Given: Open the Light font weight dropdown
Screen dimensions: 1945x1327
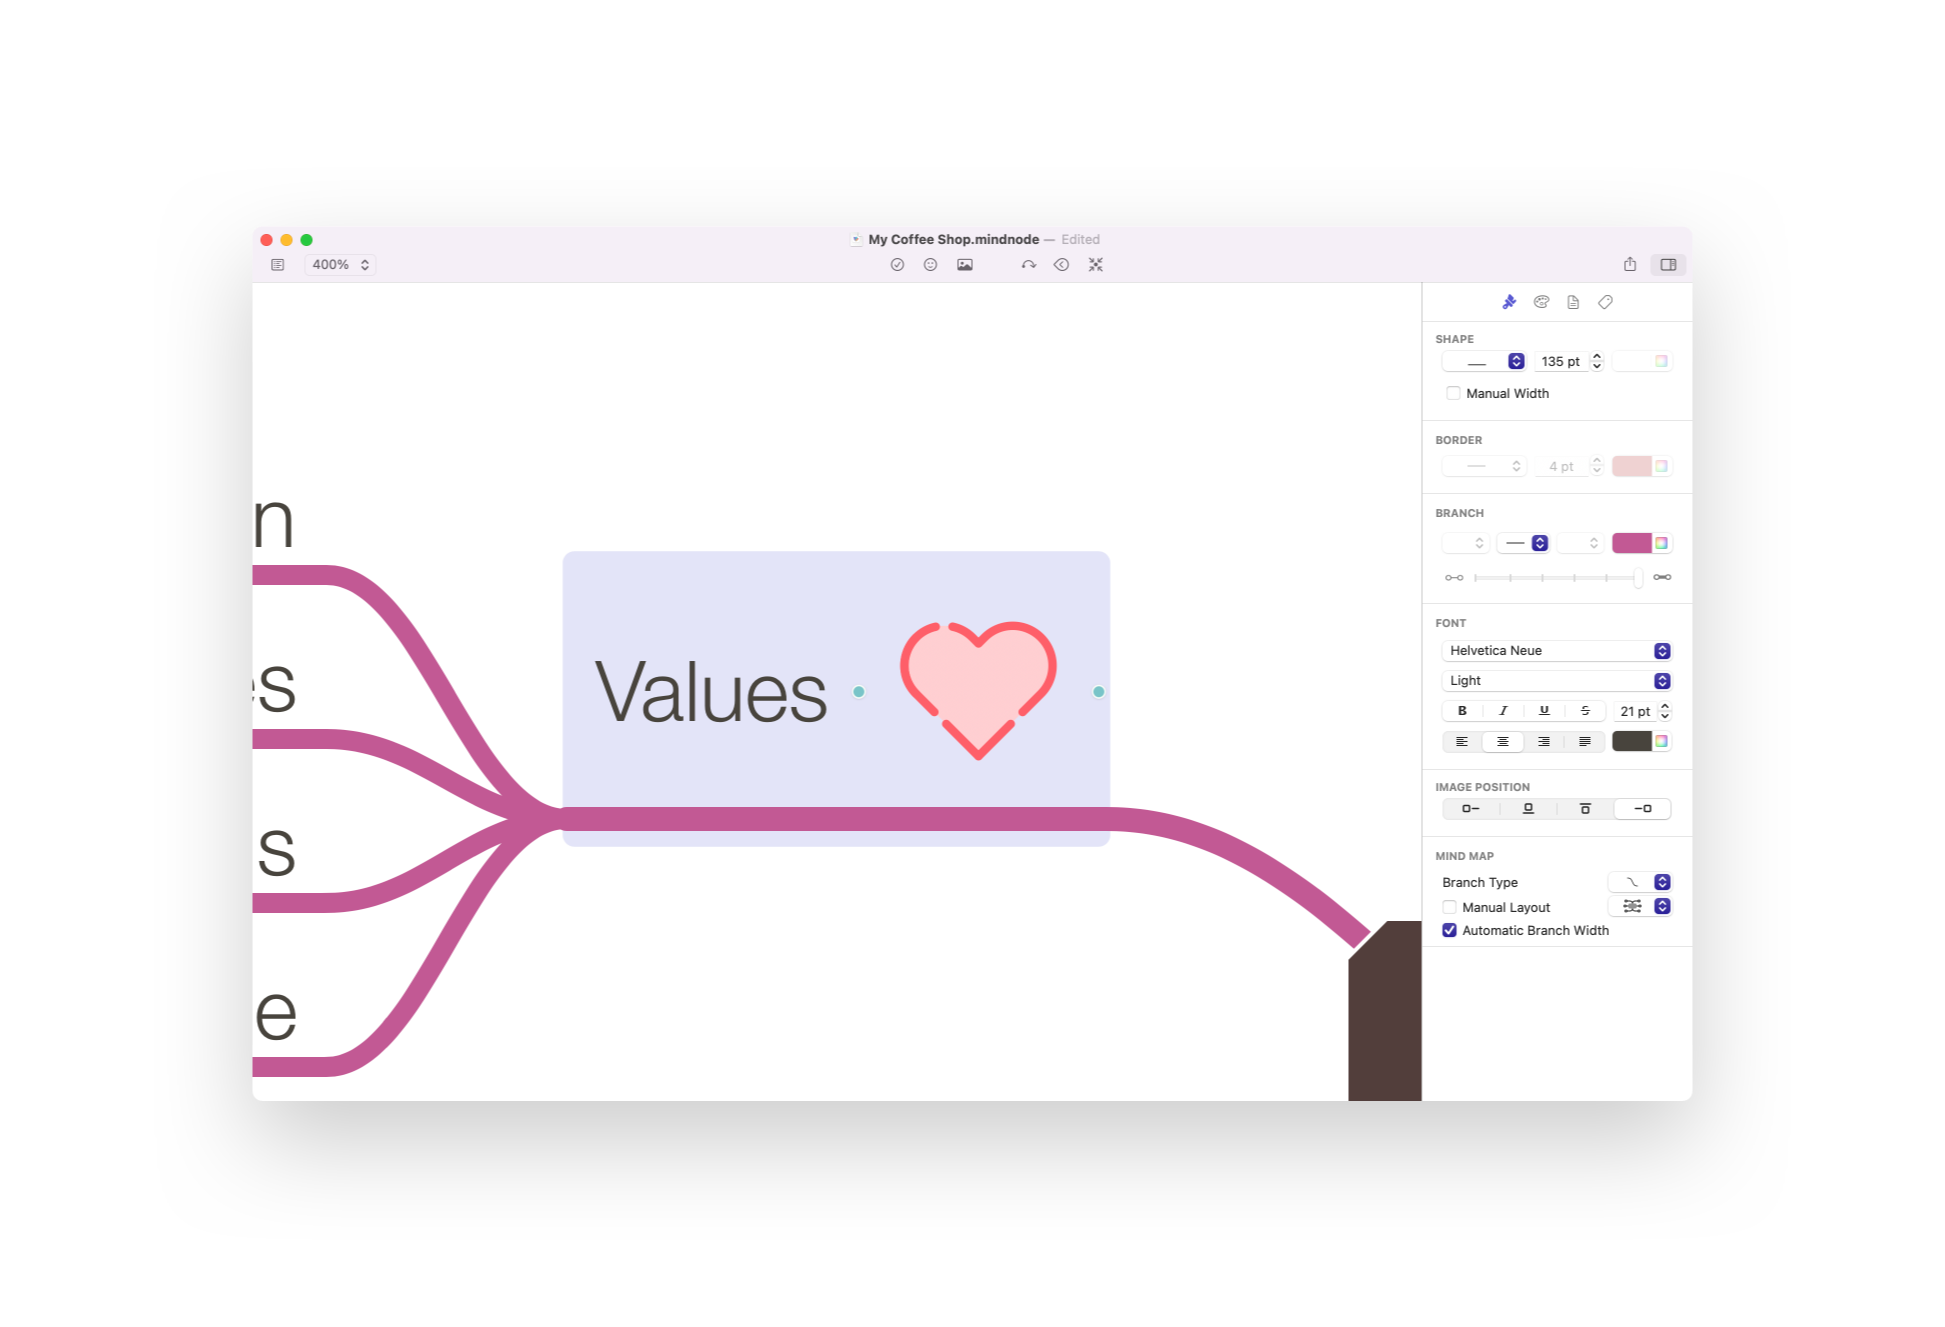Looking at the screenshot, I should point(1556,680).
